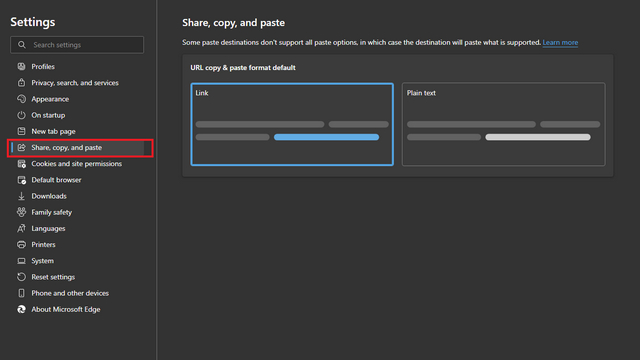Choose the Plain text paste format
640x360 pixels.
tap(503, 124)
